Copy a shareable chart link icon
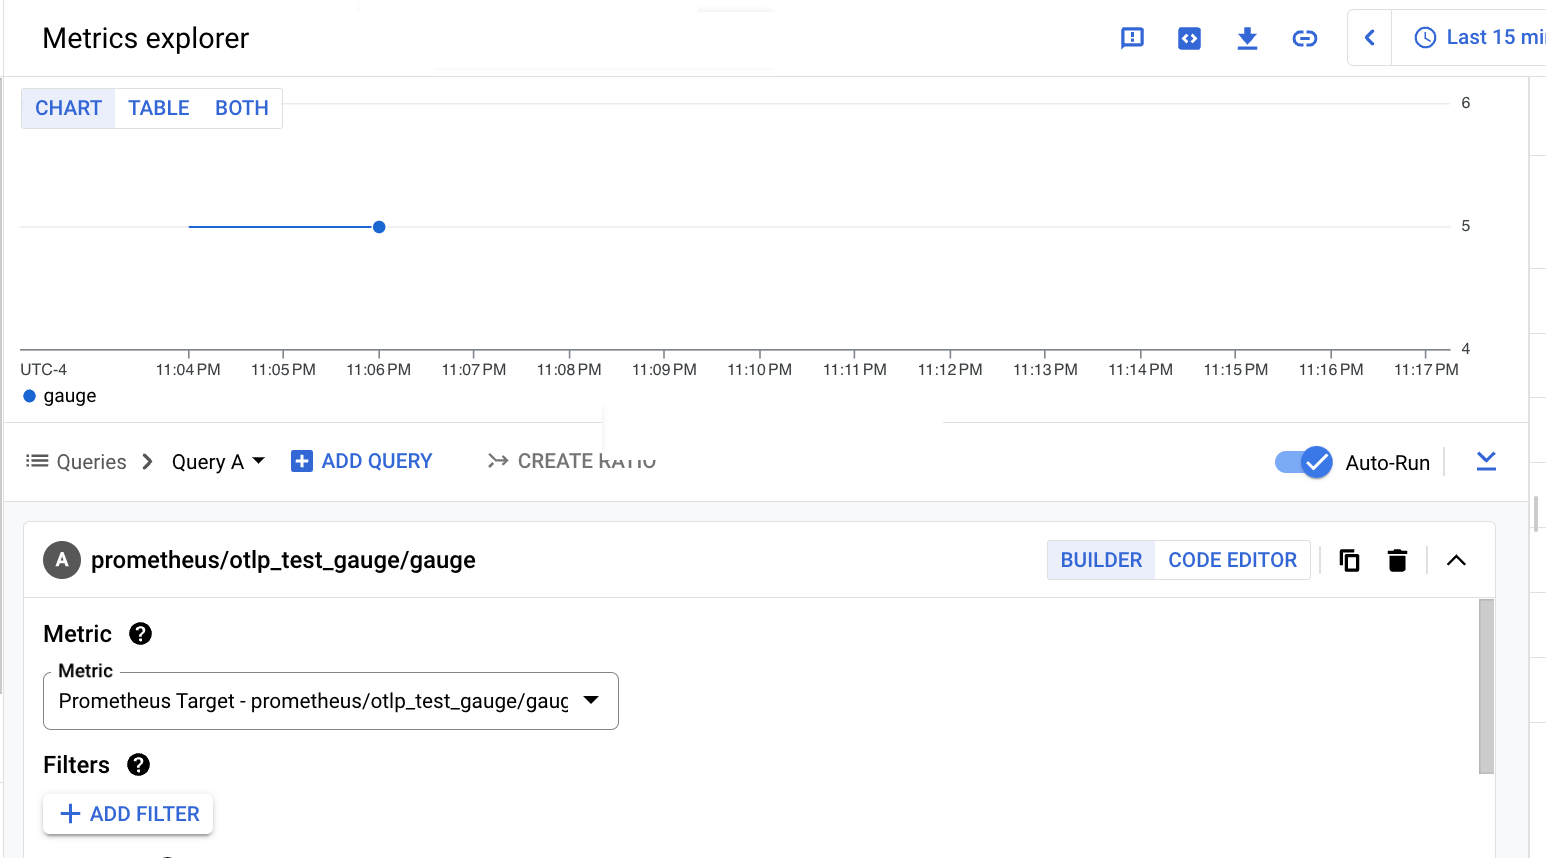Viewport: 1546px width, 858px height. (x=1304, y=37)
